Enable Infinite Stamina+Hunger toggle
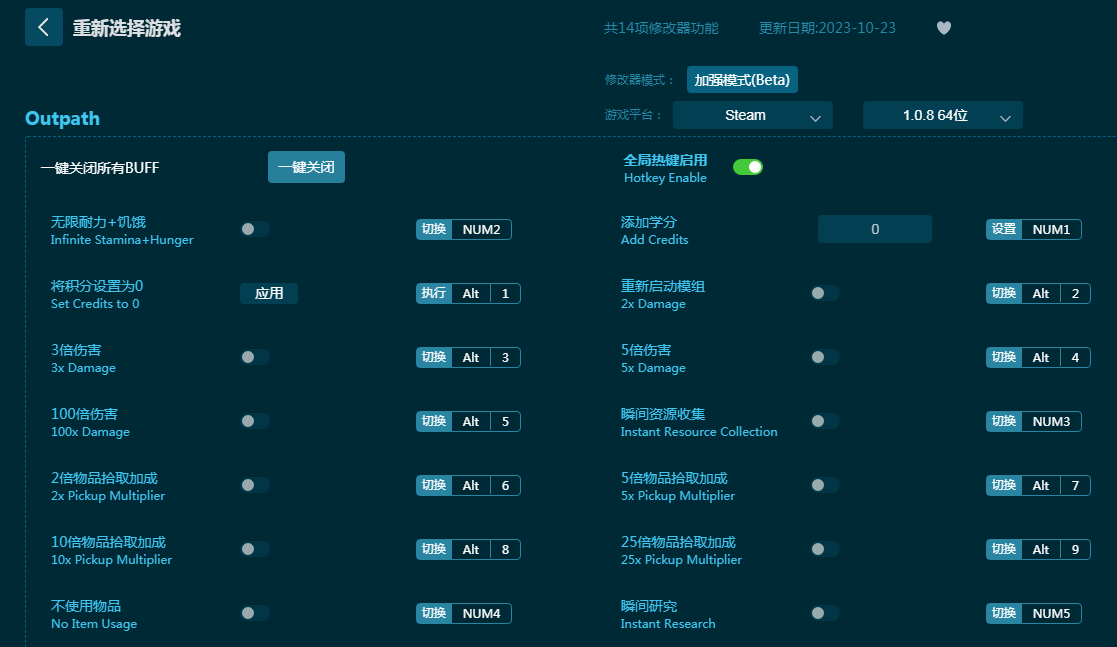The image size is (1117, 647). (x=255, y=229)
